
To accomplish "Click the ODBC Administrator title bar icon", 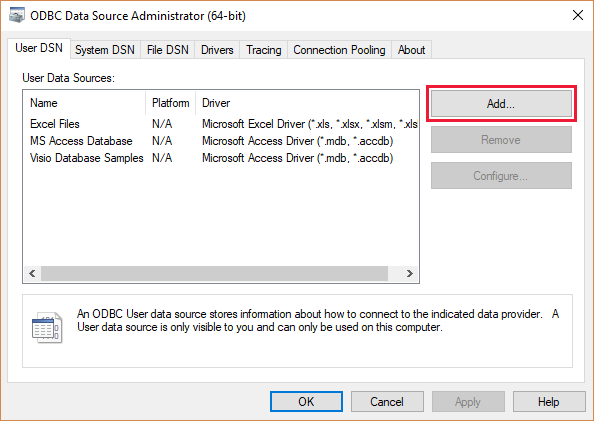I will [x=17, y=16].
